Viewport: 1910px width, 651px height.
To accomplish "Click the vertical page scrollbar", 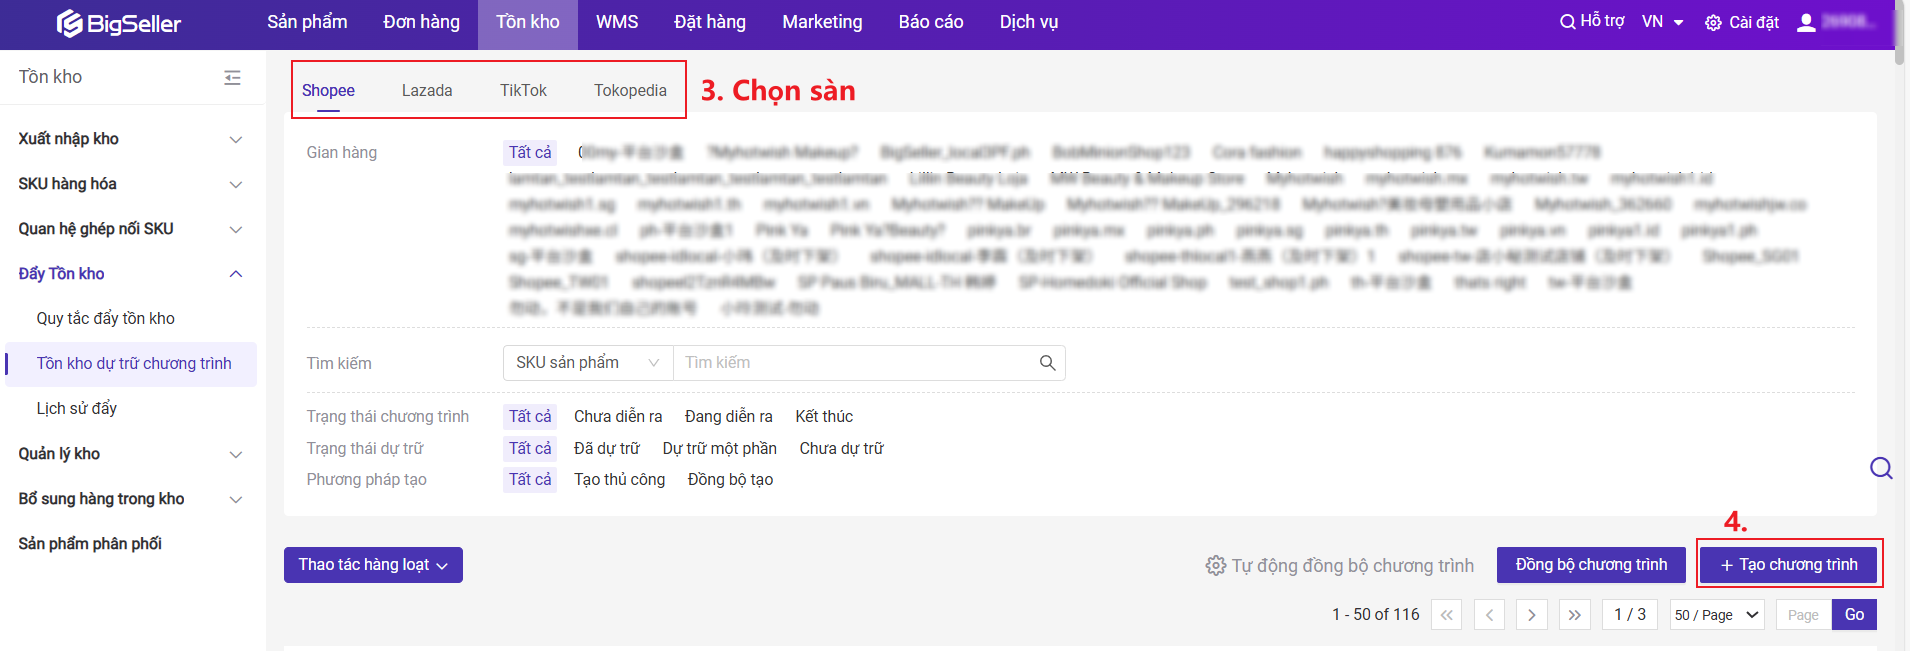I will click(x=1899, y=32).
